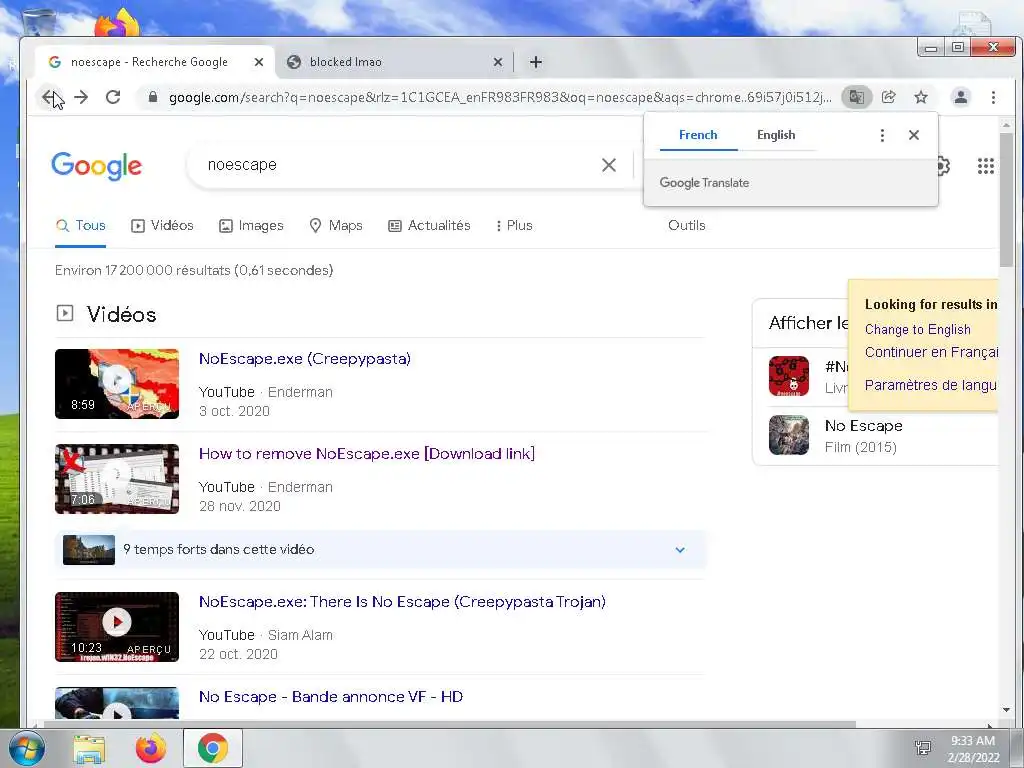Click the No Escape film poster thumbnail

[789, 435]
